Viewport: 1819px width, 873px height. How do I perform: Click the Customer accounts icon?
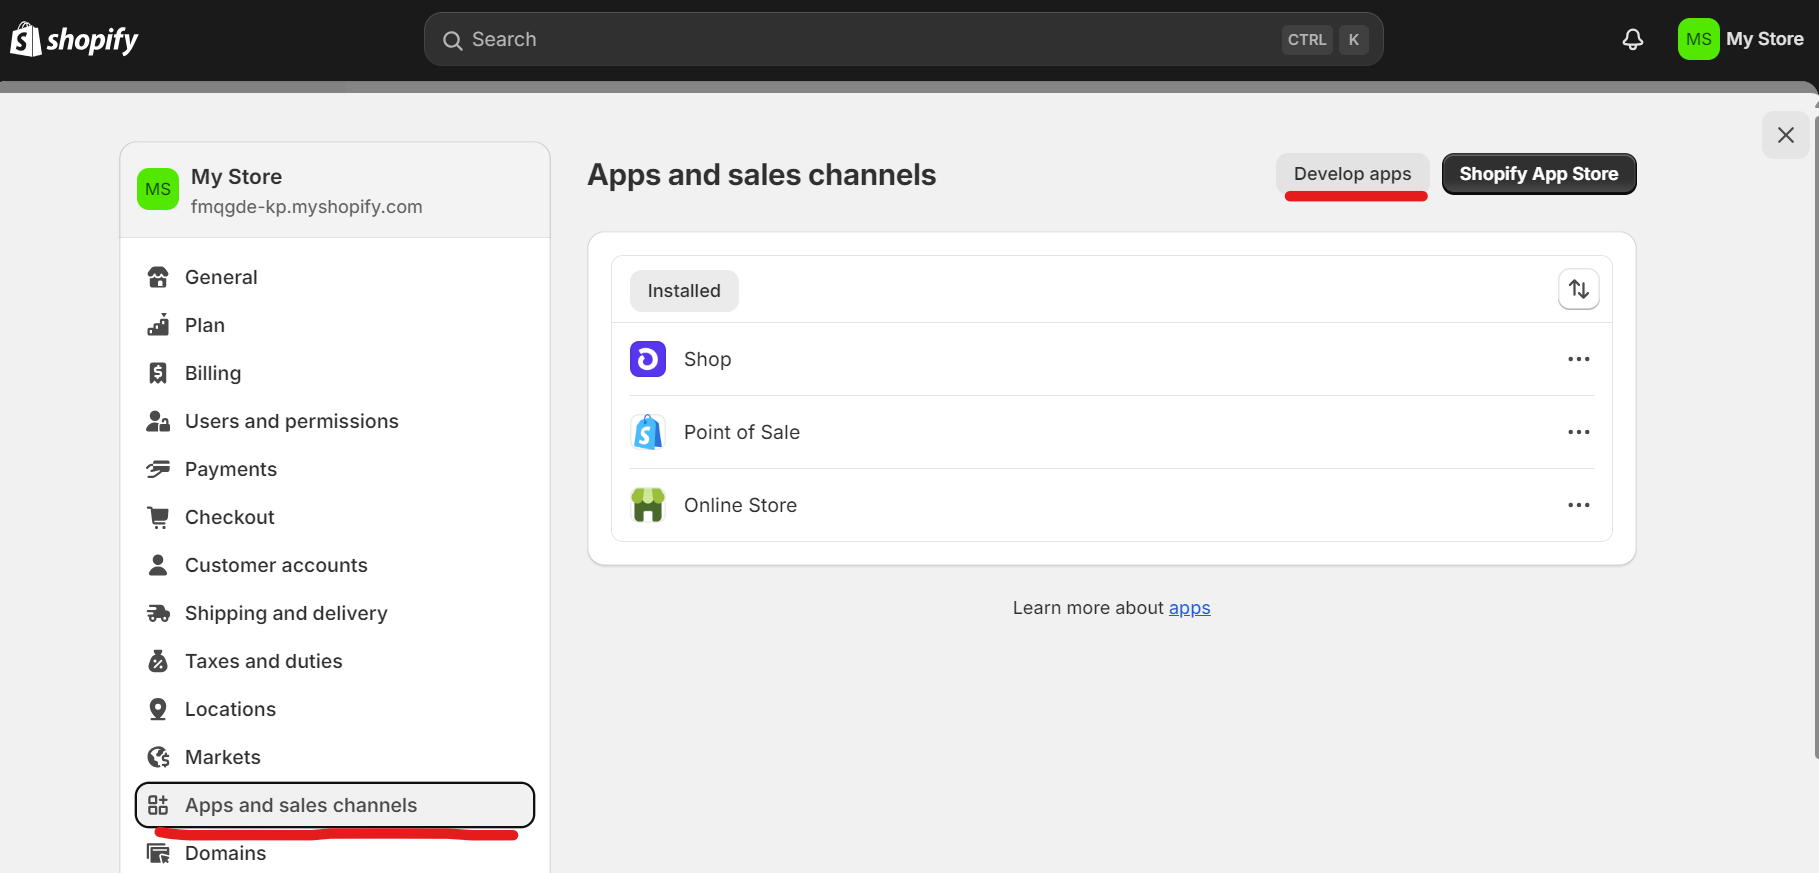[158, 565]
